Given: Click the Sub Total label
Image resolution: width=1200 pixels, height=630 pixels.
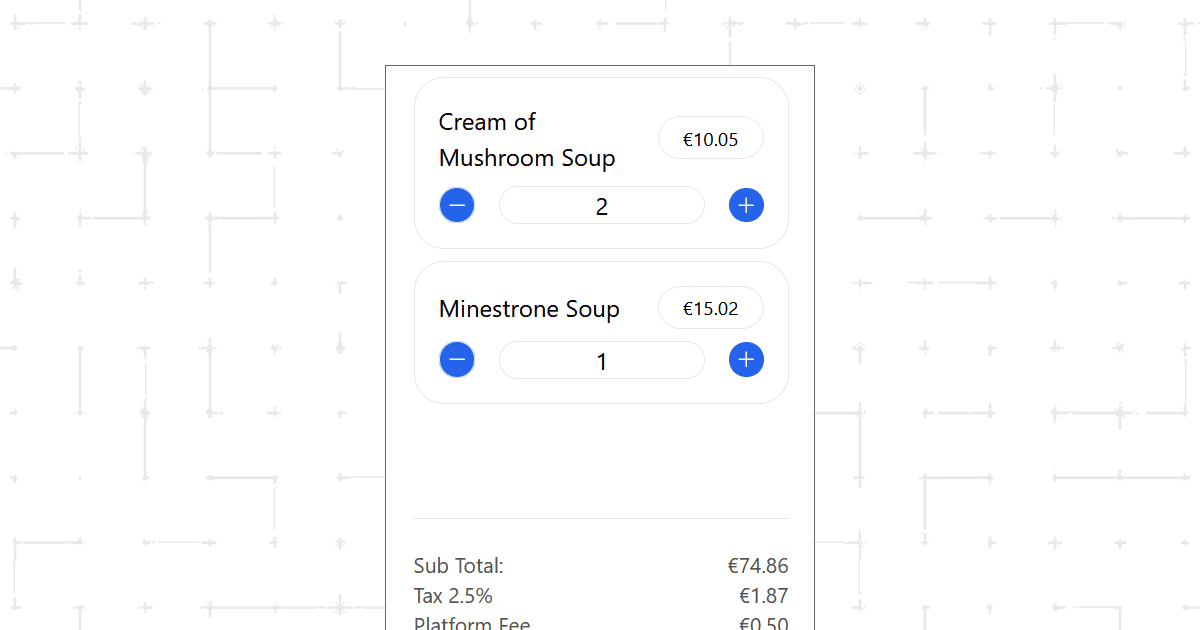Looking at the screenshot, I should coord(459,566).
